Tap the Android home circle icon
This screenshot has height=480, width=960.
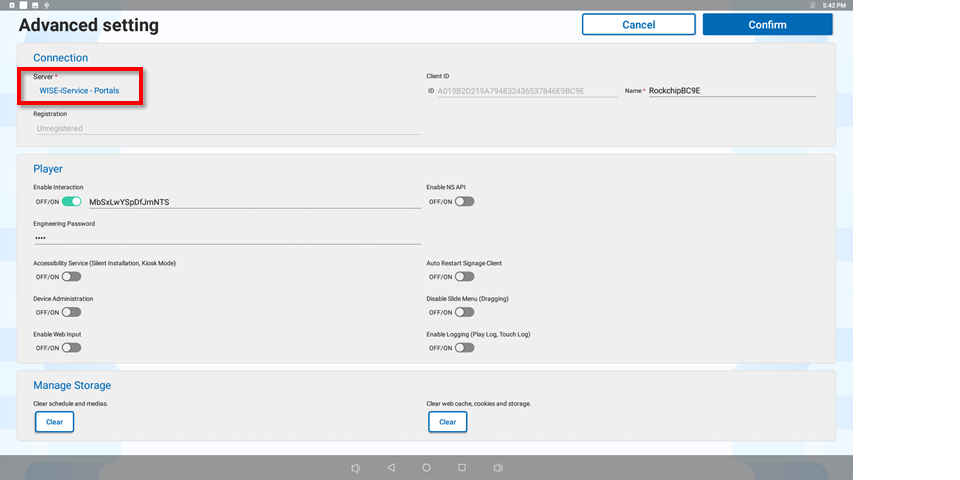coord(426,467)
